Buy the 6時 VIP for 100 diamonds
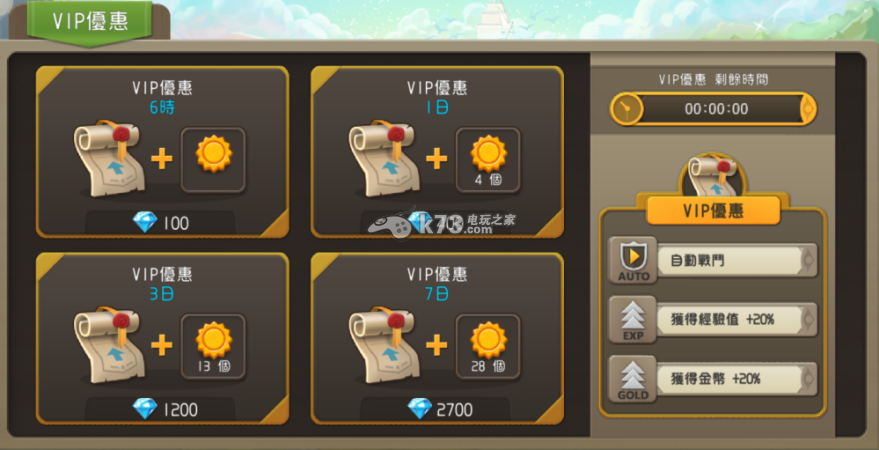 coord(161,223)
